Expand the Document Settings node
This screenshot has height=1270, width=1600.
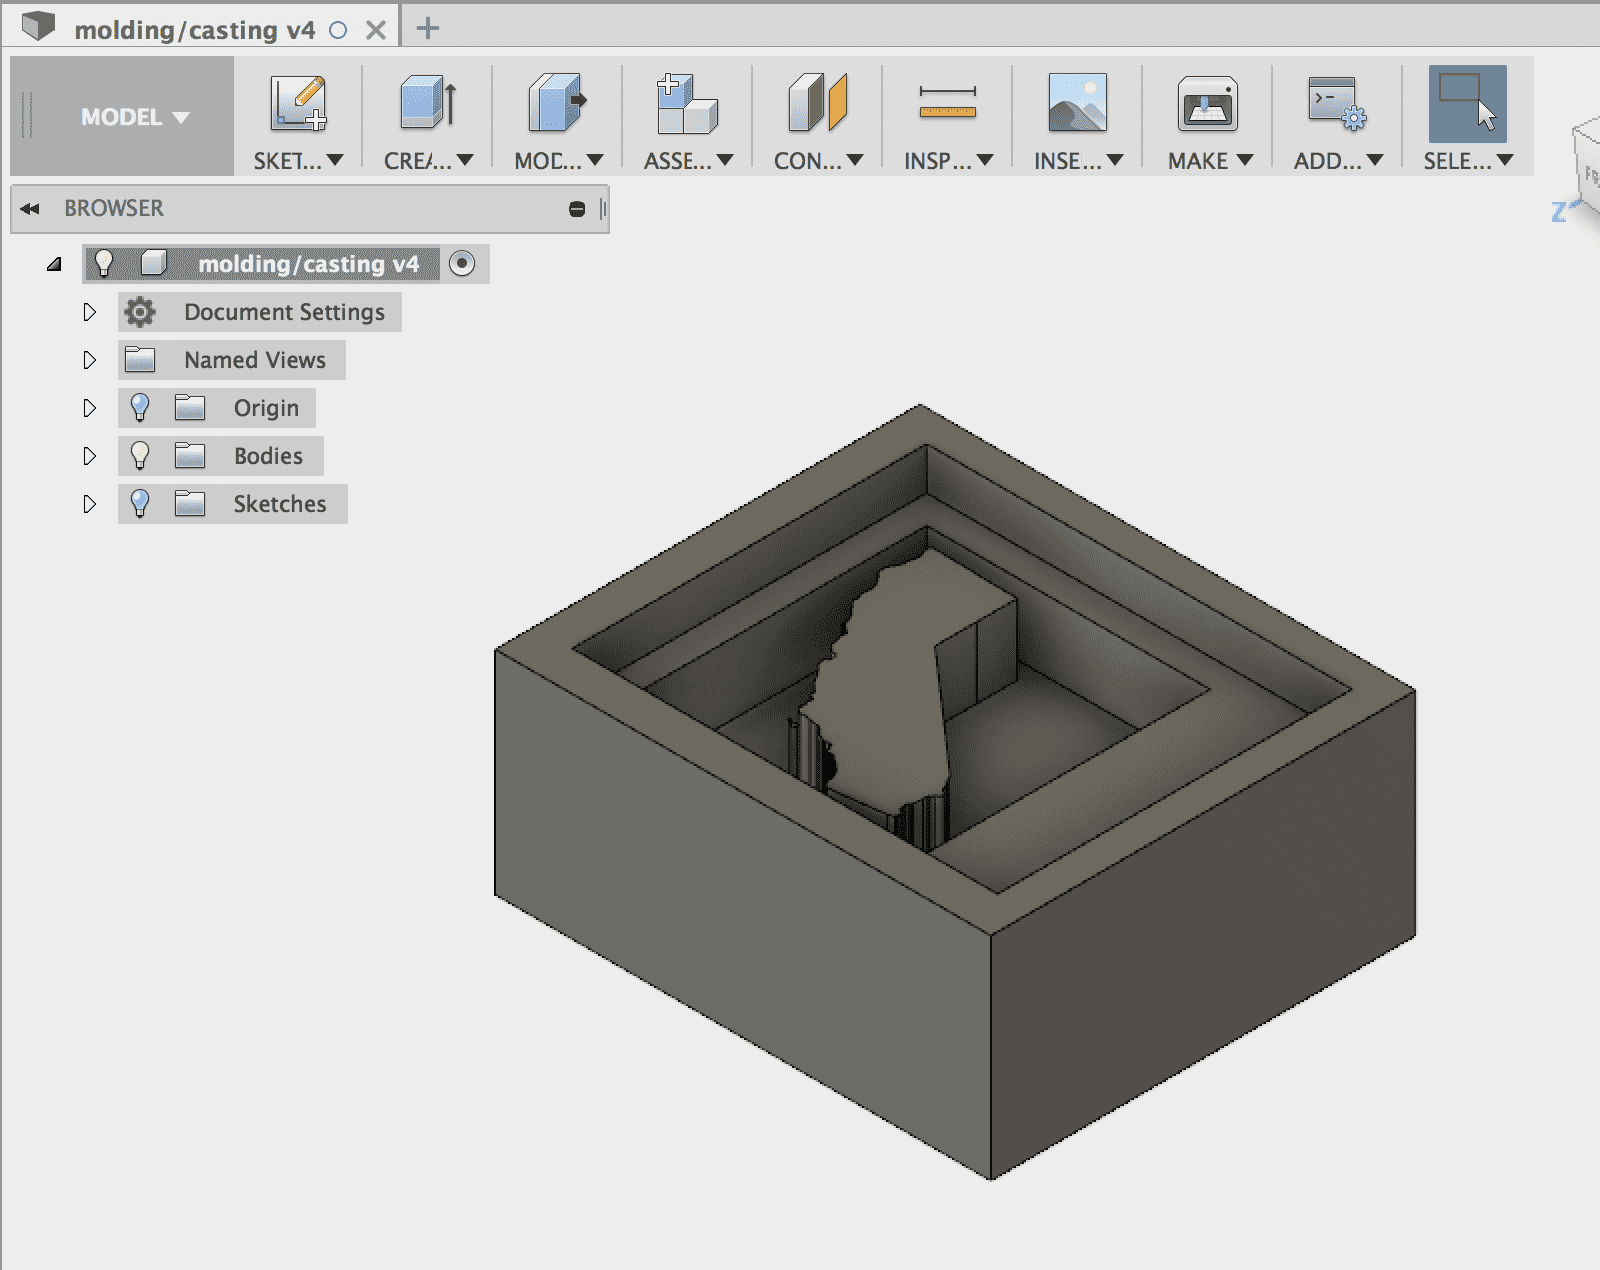(x=89, y=312)
